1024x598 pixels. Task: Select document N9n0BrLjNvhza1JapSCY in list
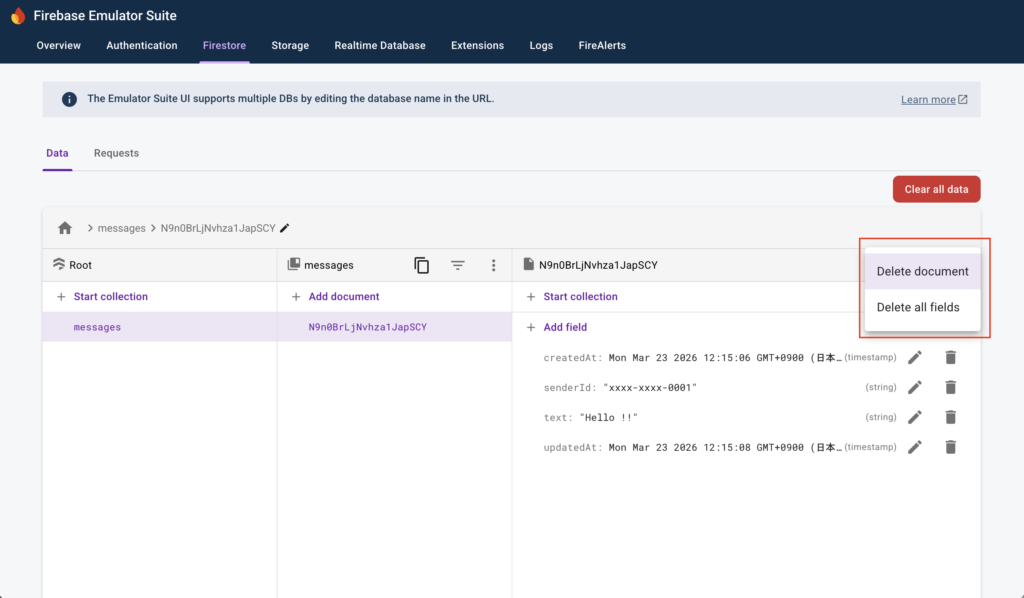coord(367,327)
